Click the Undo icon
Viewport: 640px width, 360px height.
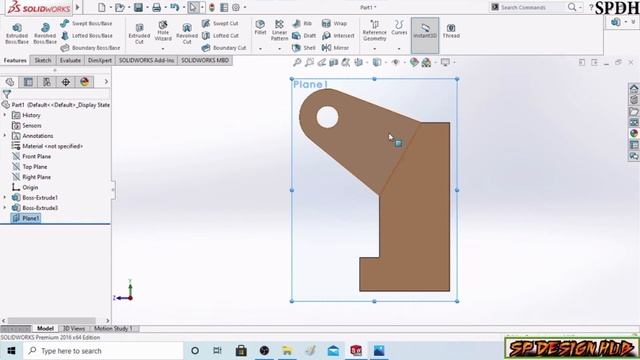pos(175,7)
